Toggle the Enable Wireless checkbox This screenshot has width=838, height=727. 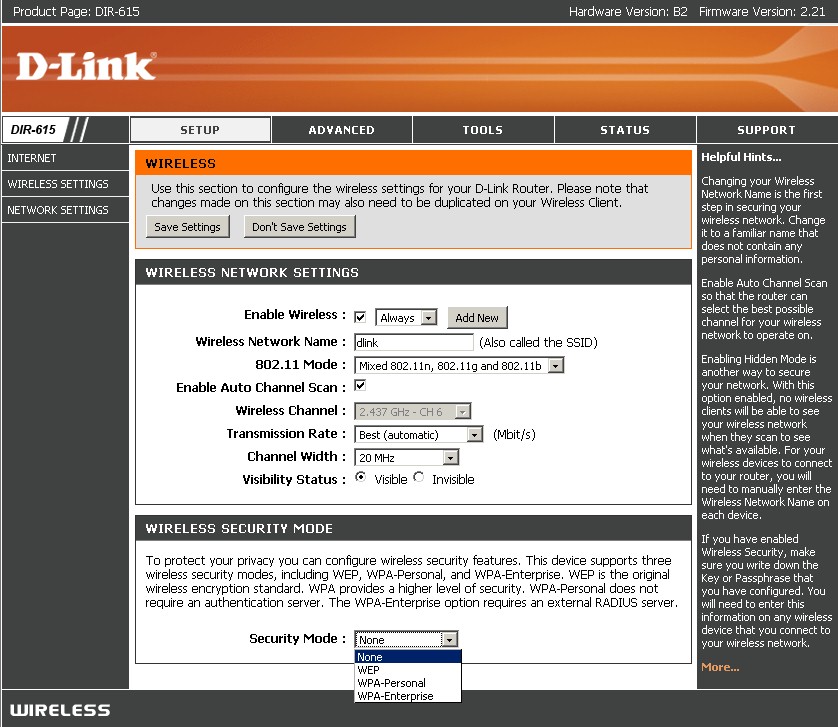(360, 317)
